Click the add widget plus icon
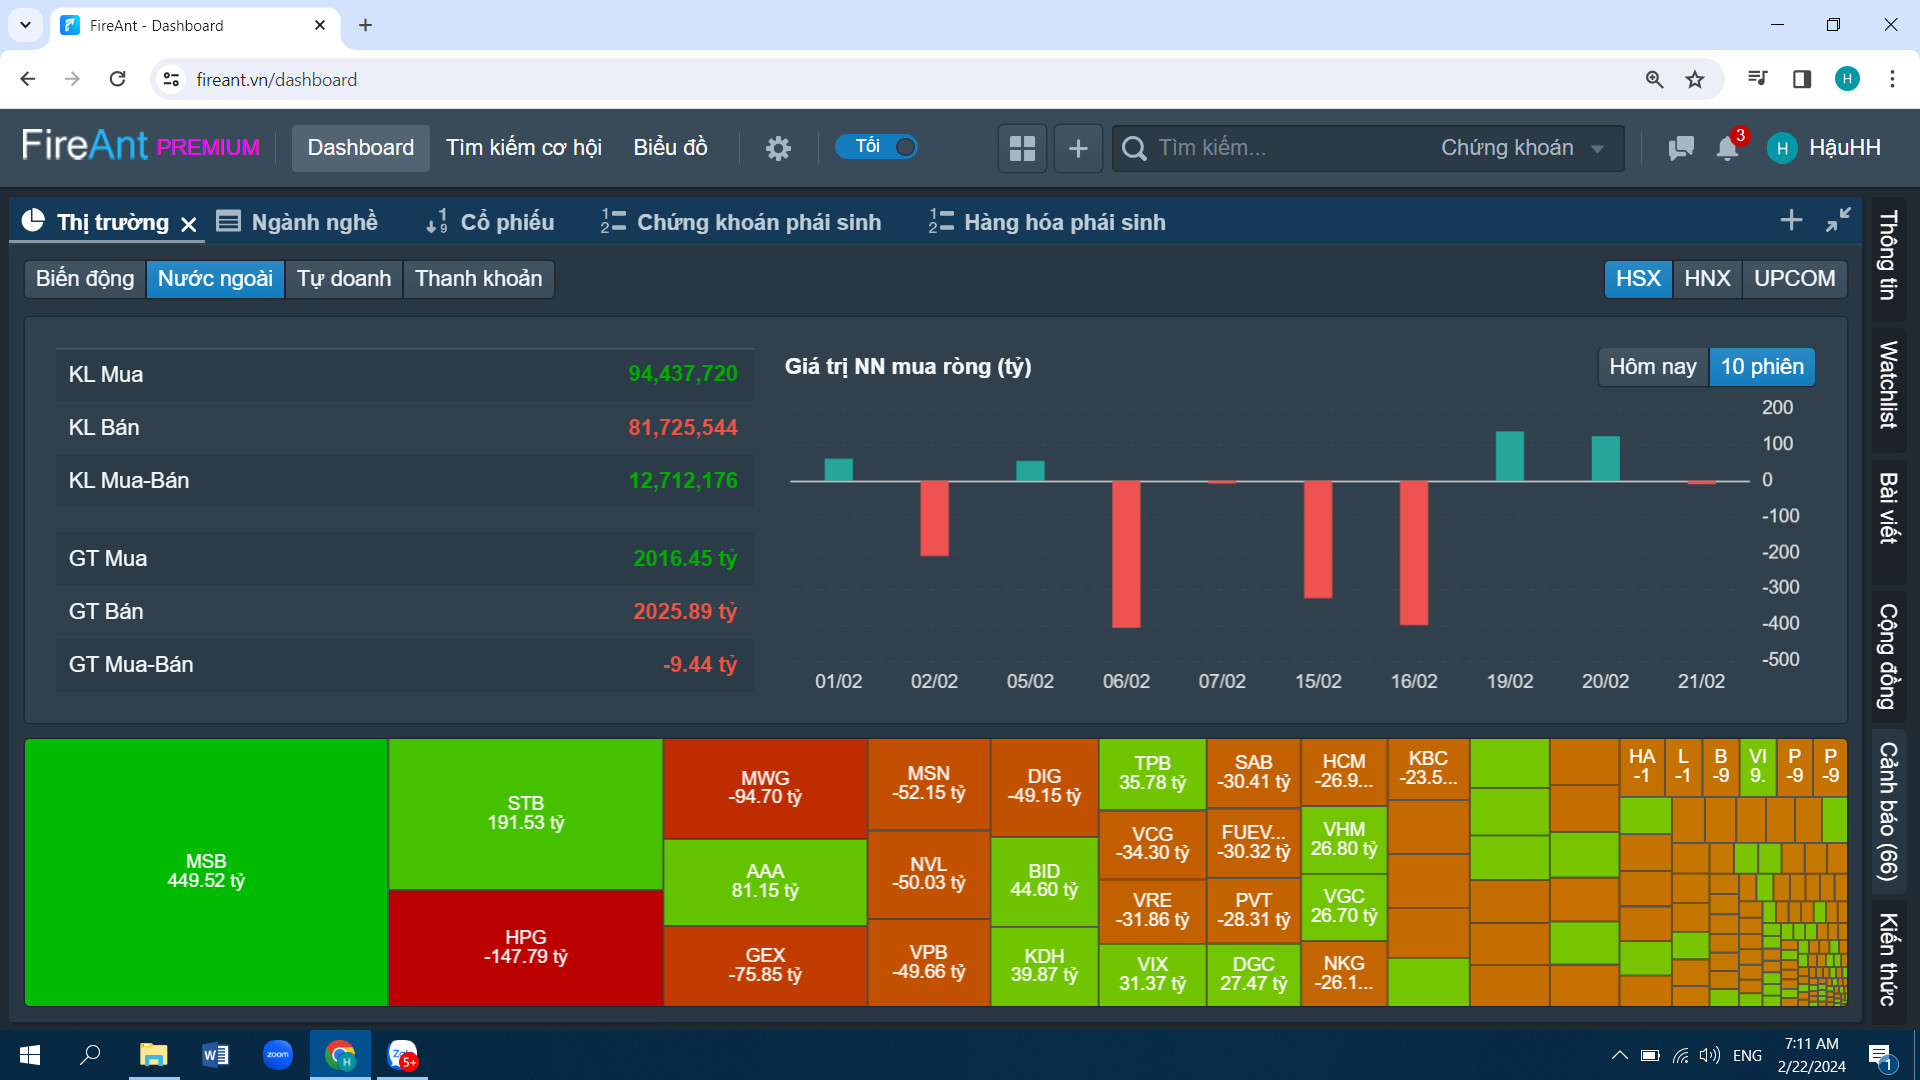The height and width of the screenshot is (1080, 1920). click(1078, 148)
